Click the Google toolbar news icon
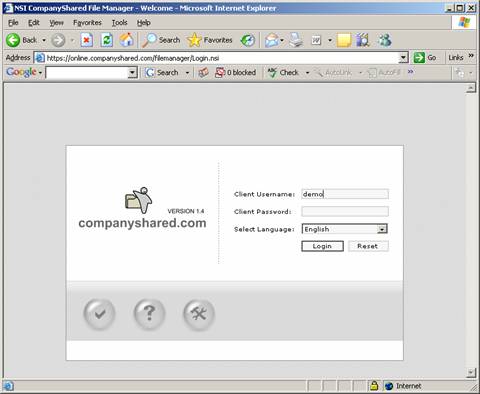Image resolution: width=480 pixels, height=394 pixels. 203,72
